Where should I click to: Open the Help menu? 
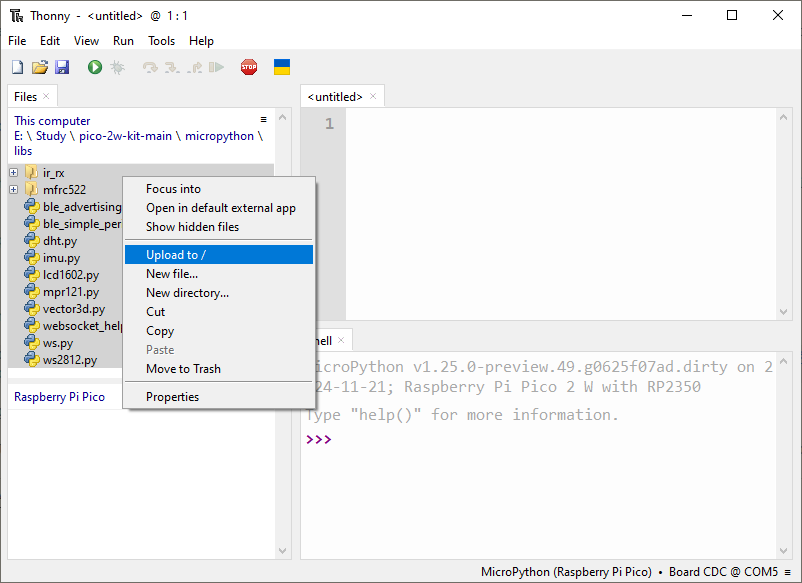pos(201,41)
